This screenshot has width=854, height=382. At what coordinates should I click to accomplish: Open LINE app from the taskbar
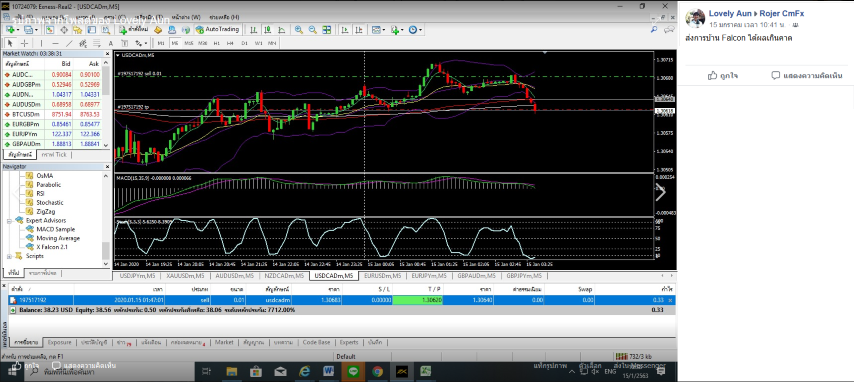click(x=353, y=372)
